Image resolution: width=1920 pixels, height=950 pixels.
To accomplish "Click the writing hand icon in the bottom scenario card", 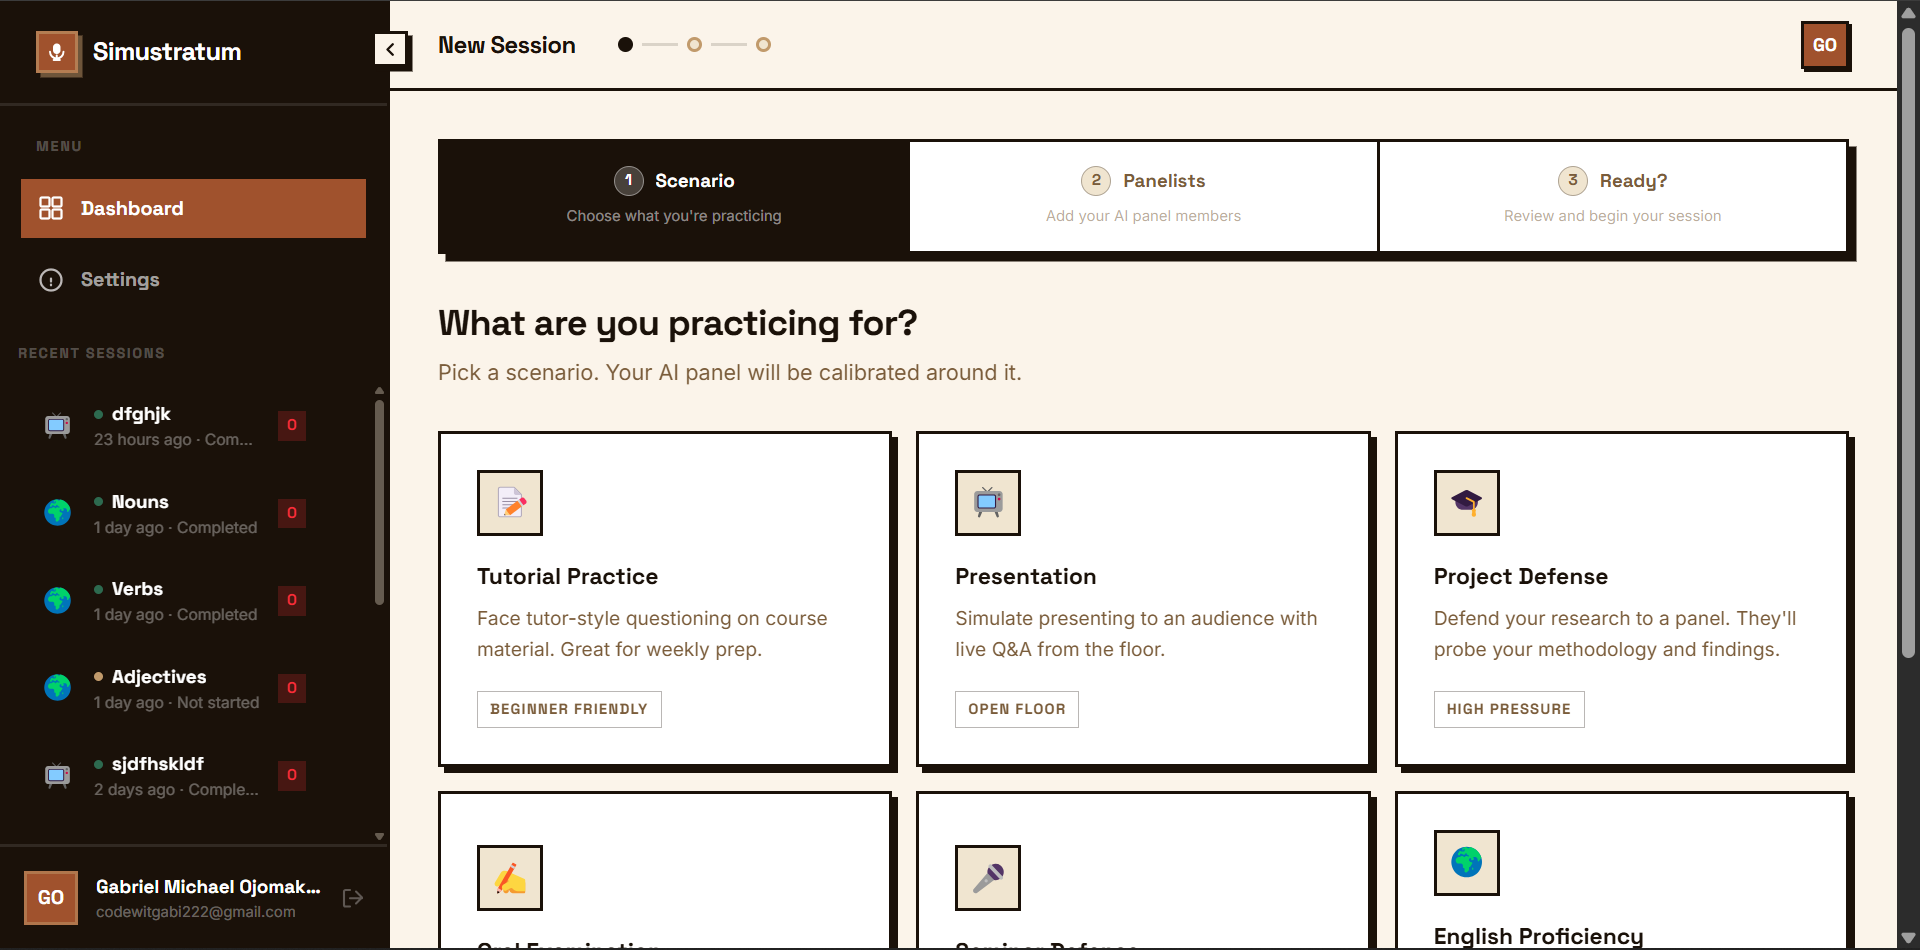I will pyautogui.click(x=510, y=878).
